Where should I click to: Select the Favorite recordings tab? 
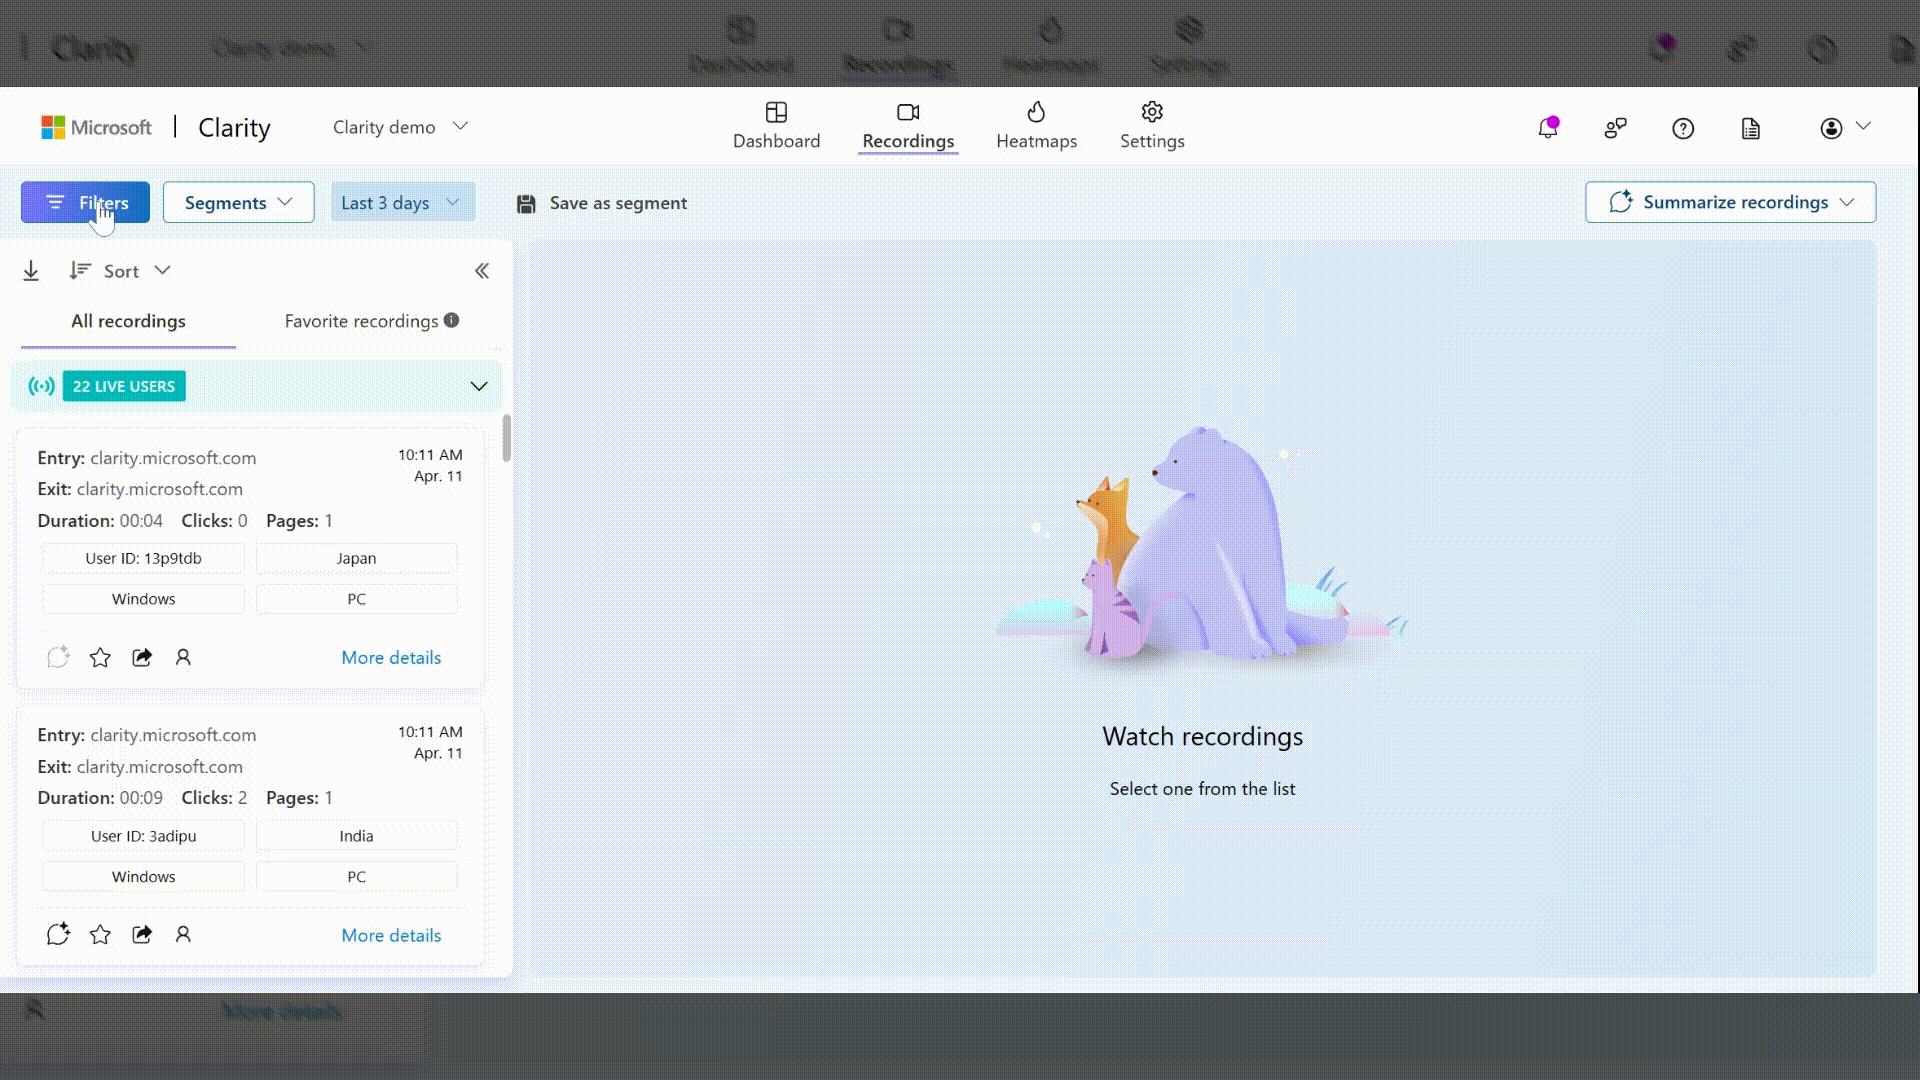coord(361,320)
